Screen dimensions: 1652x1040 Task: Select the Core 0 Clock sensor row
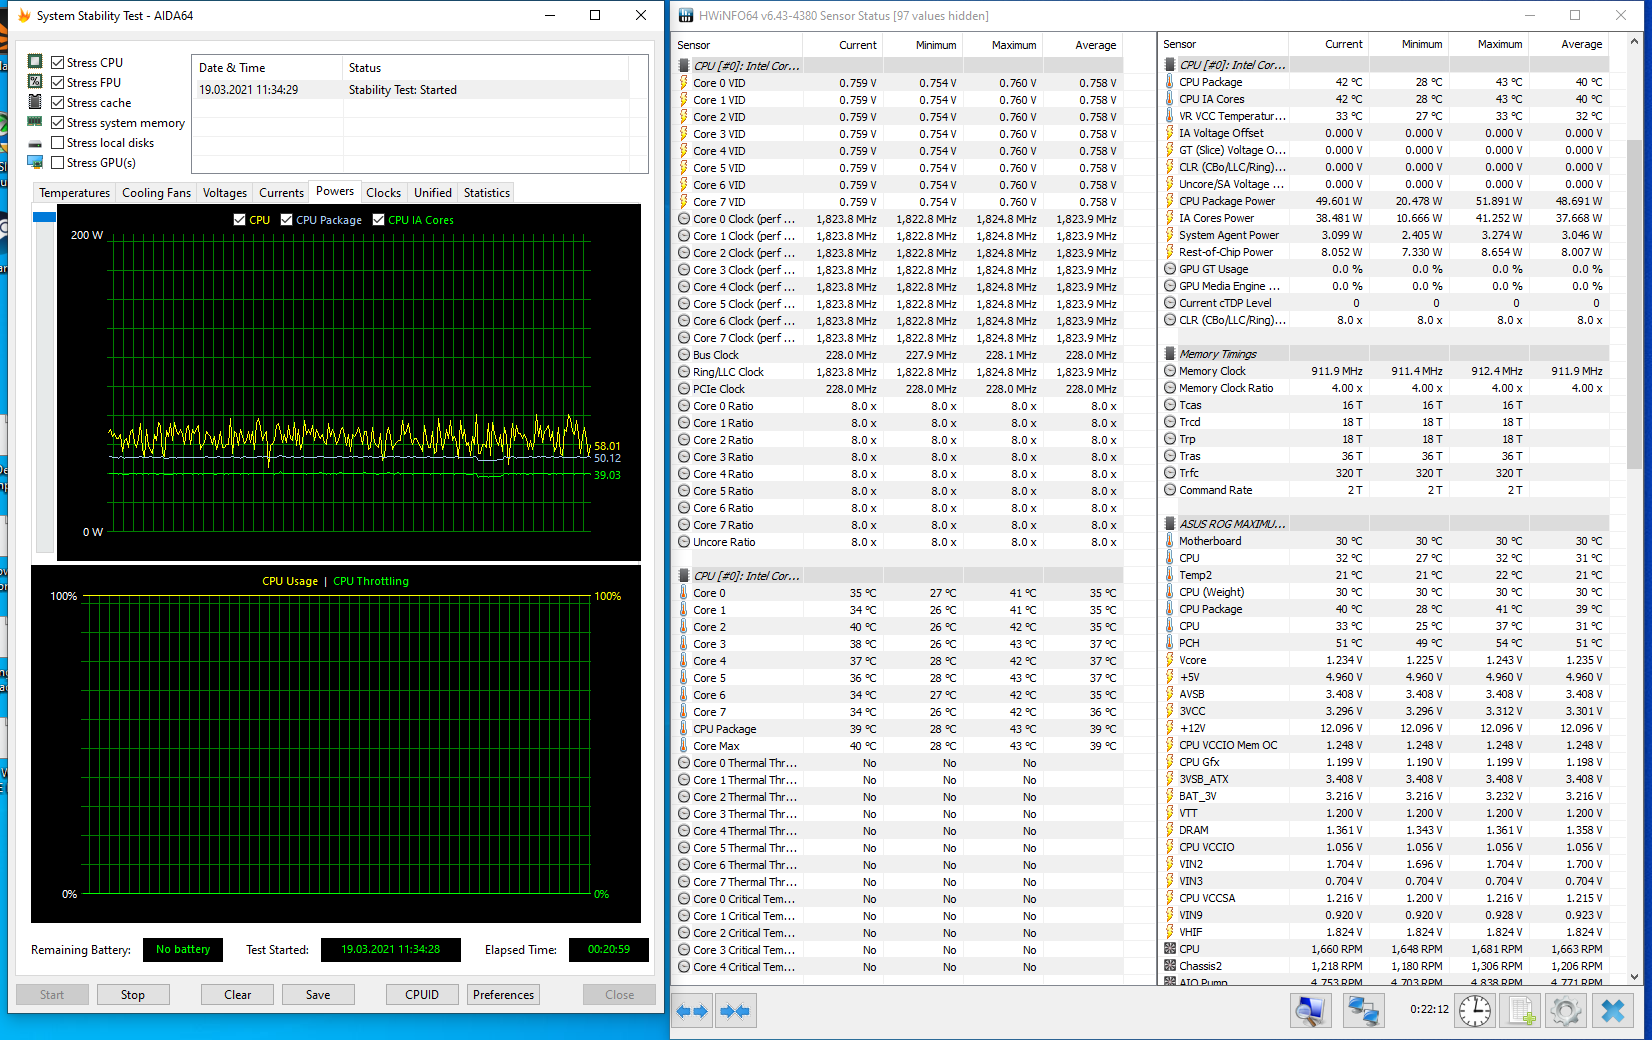[x=743, y=219]
